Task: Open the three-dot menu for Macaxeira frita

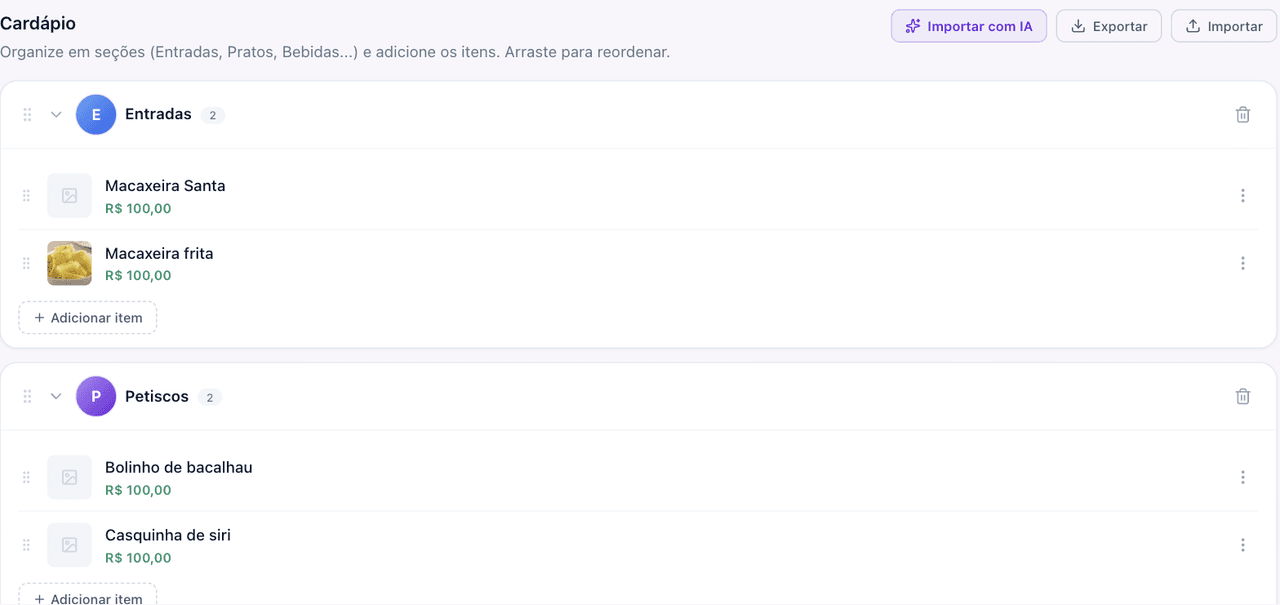Action: [1243, 263]
